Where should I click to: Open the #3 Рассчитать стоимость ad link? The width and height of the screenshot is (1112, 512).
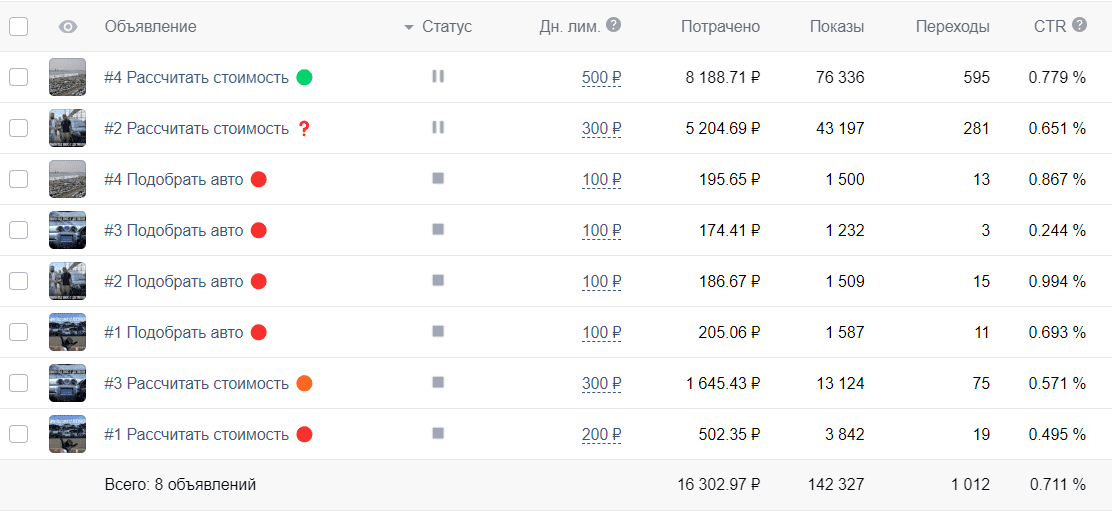(x=196, y=384)
